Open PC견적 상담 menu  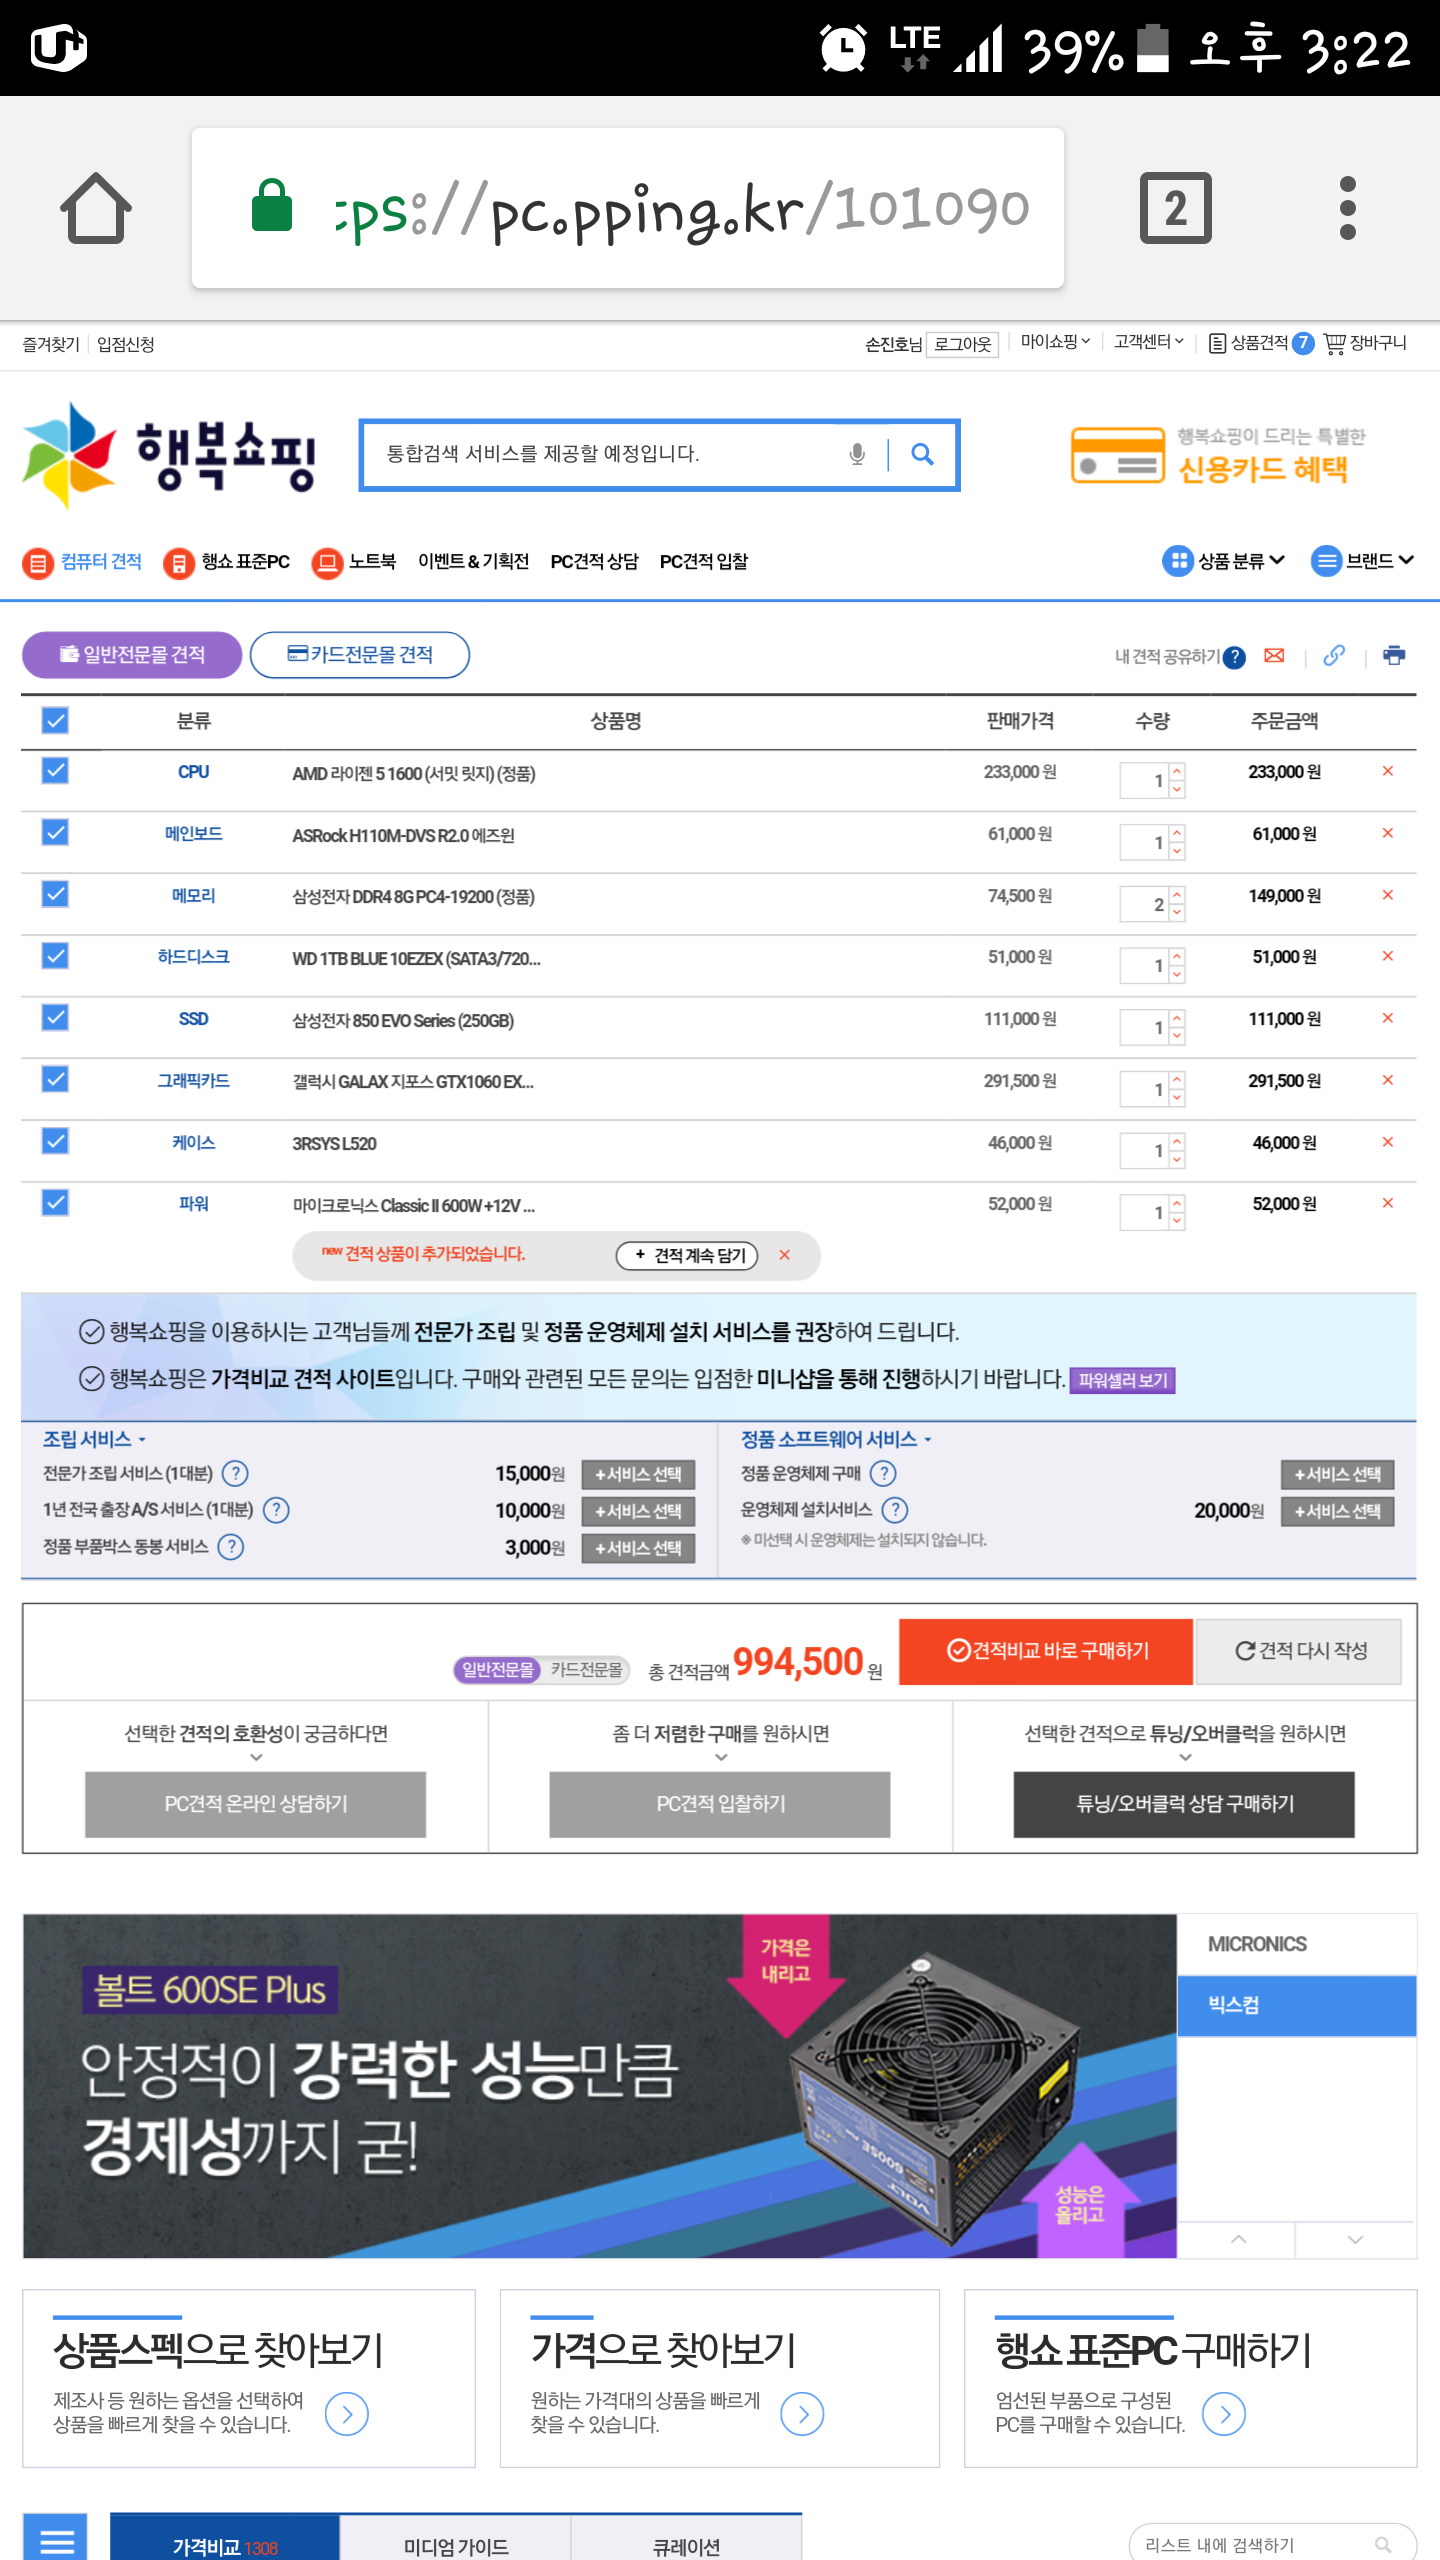(594, 561)
